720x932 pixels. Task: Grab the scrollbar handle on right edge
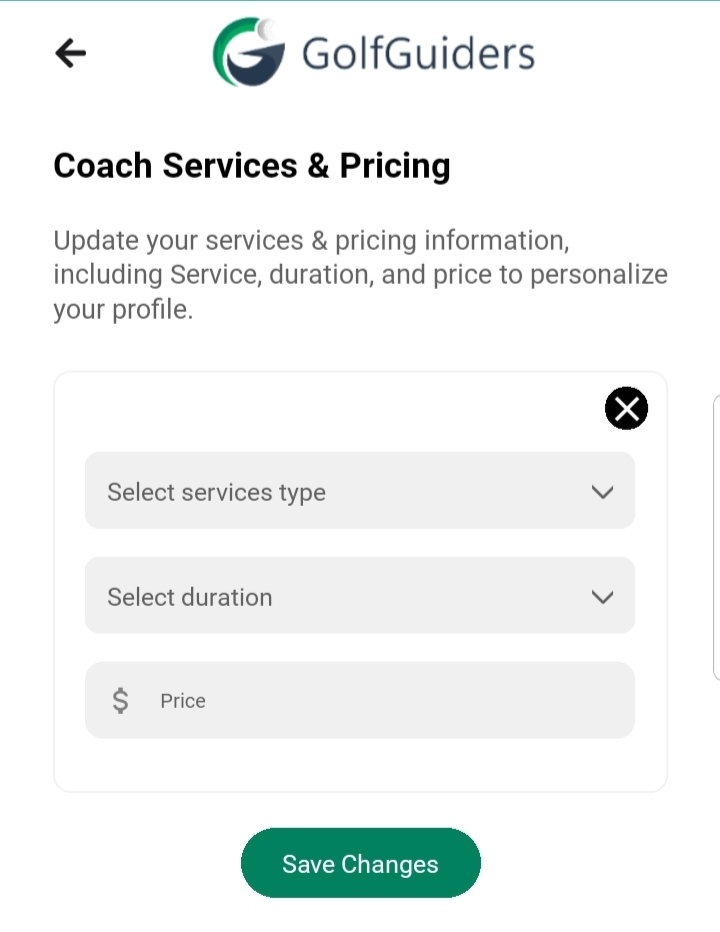[x=715, y=538]
